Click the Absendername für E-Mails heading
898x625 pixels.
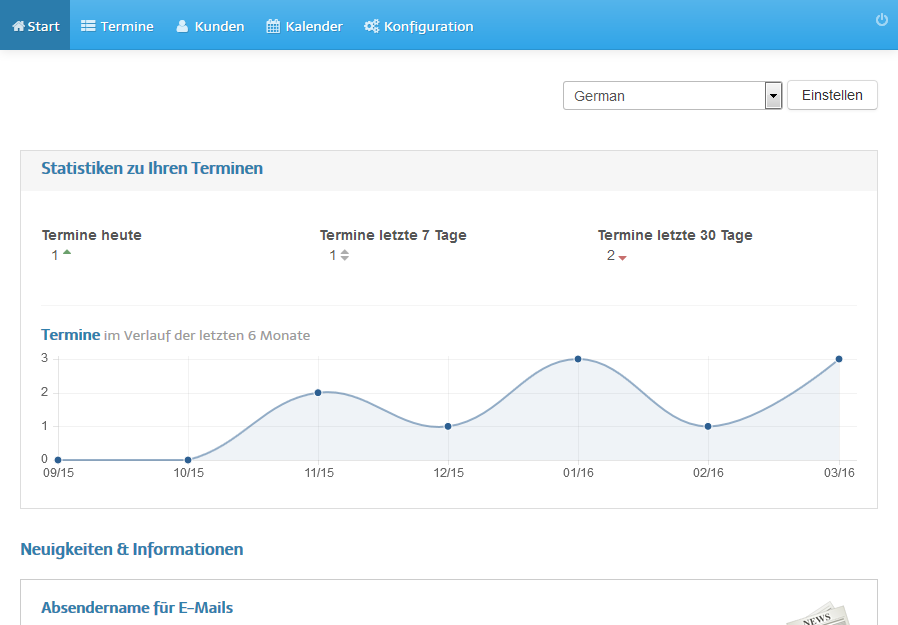tap(137, 608)
